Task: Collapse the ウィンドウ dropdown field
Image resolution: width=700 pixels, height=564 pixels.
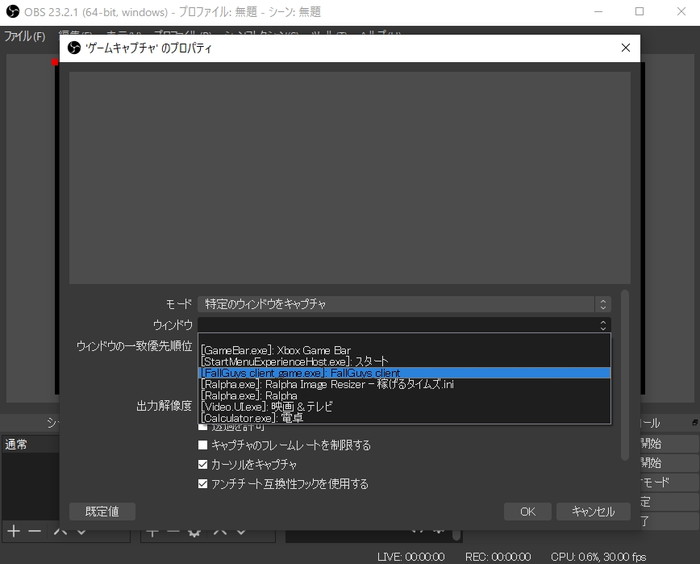Action: tap(404, 325)
